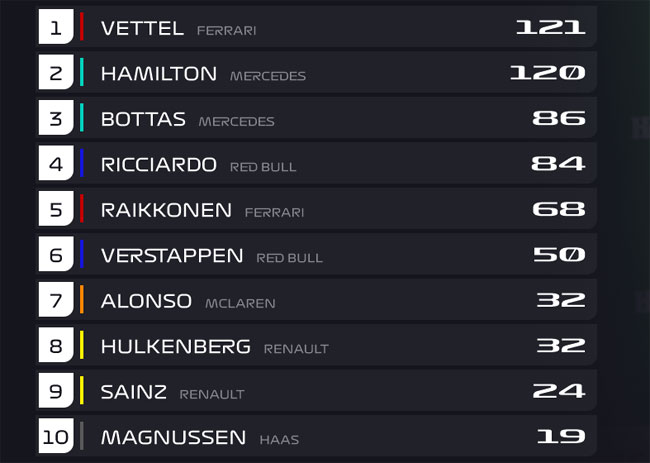Click the yellow Renault stripe beside Sainz
Screen dimensions: 650x463
click(82, 390)
